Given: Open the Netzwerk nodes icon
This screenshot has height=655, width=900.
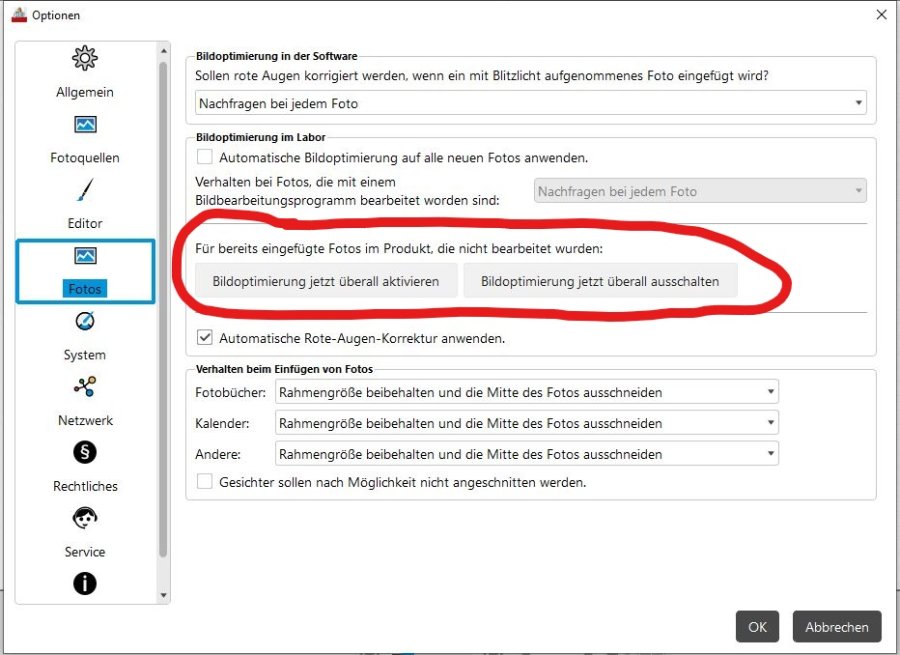Looking at the screenshot, I should 85,387.
